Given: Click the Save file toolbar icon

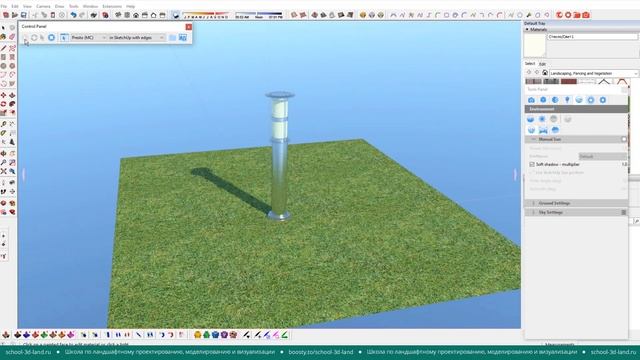Looking at the screenshot, I should click(x=24, y=15).
